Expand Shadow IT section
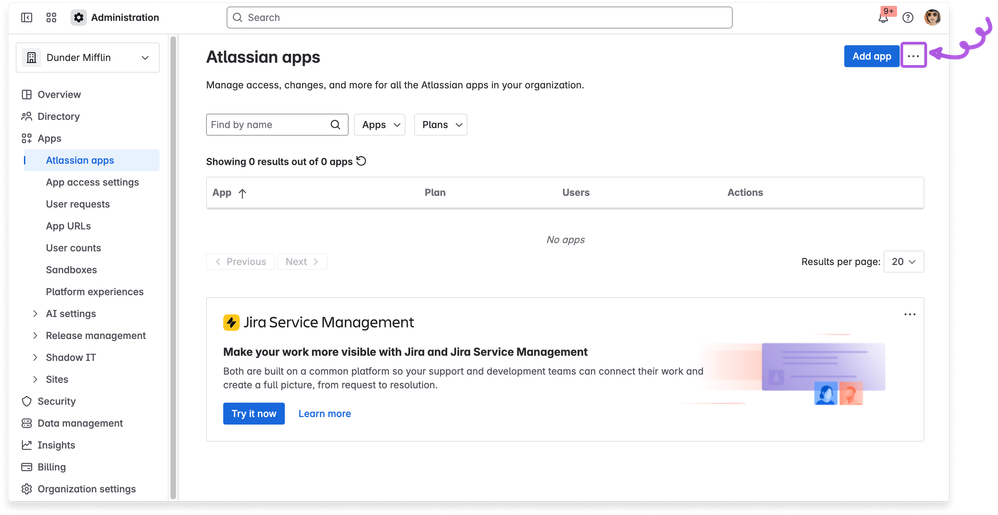The width and height of the screenshot is (998, 515). (x=36, y=358)
